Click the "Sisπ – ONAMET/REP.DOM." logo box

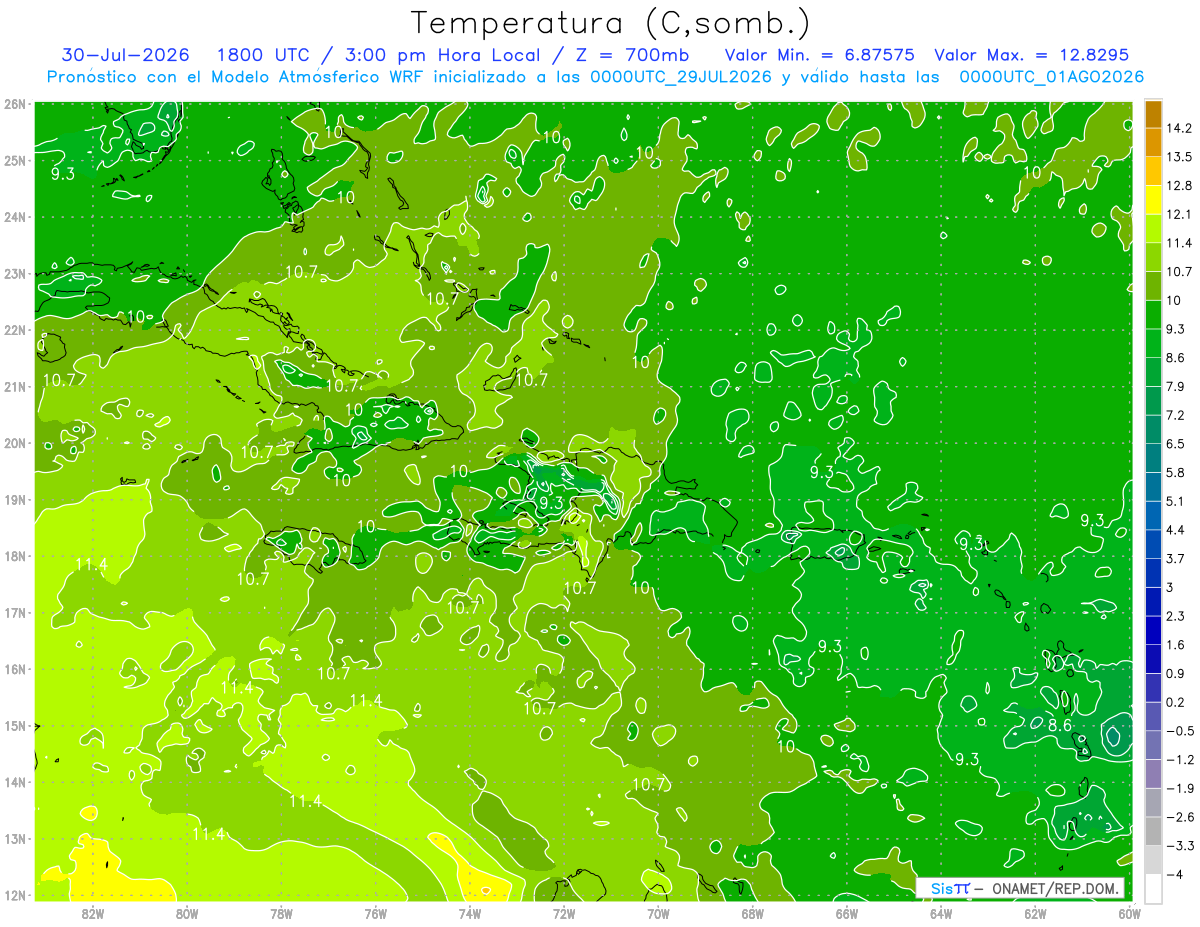(1020, 888)
